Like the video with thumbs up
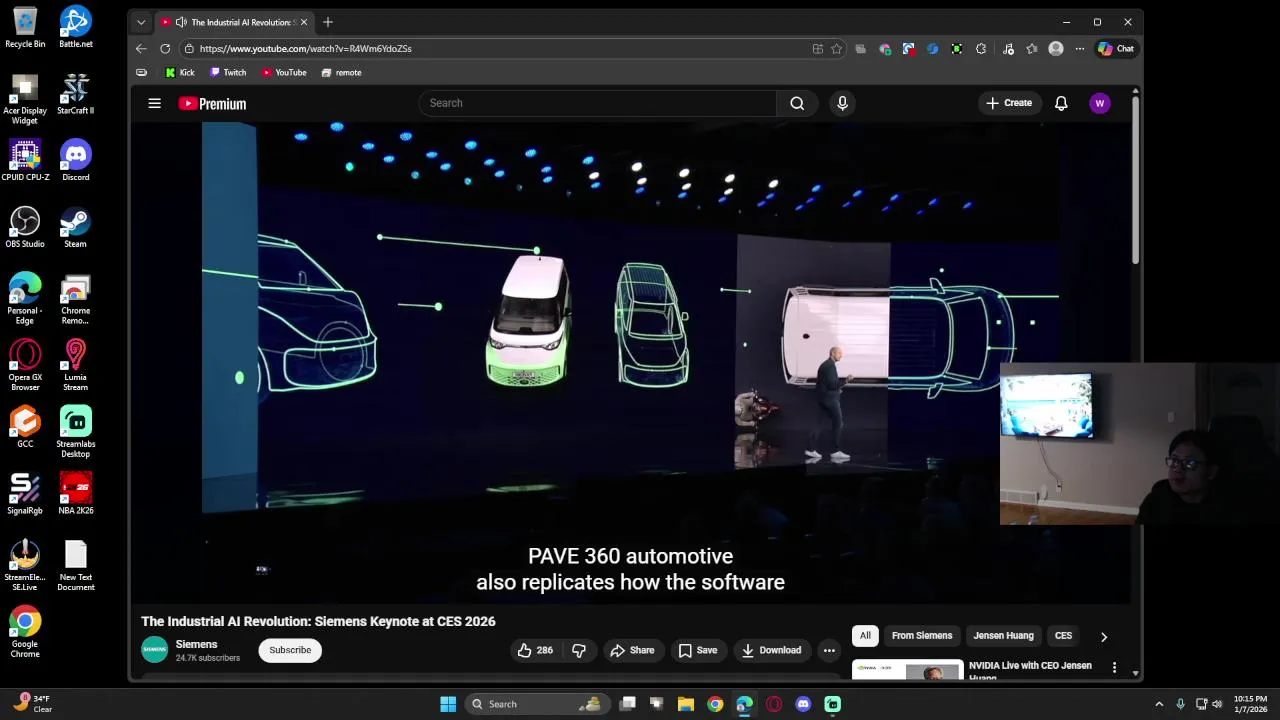This screenshot has width=1280, height=720. [x=535, y=650]
